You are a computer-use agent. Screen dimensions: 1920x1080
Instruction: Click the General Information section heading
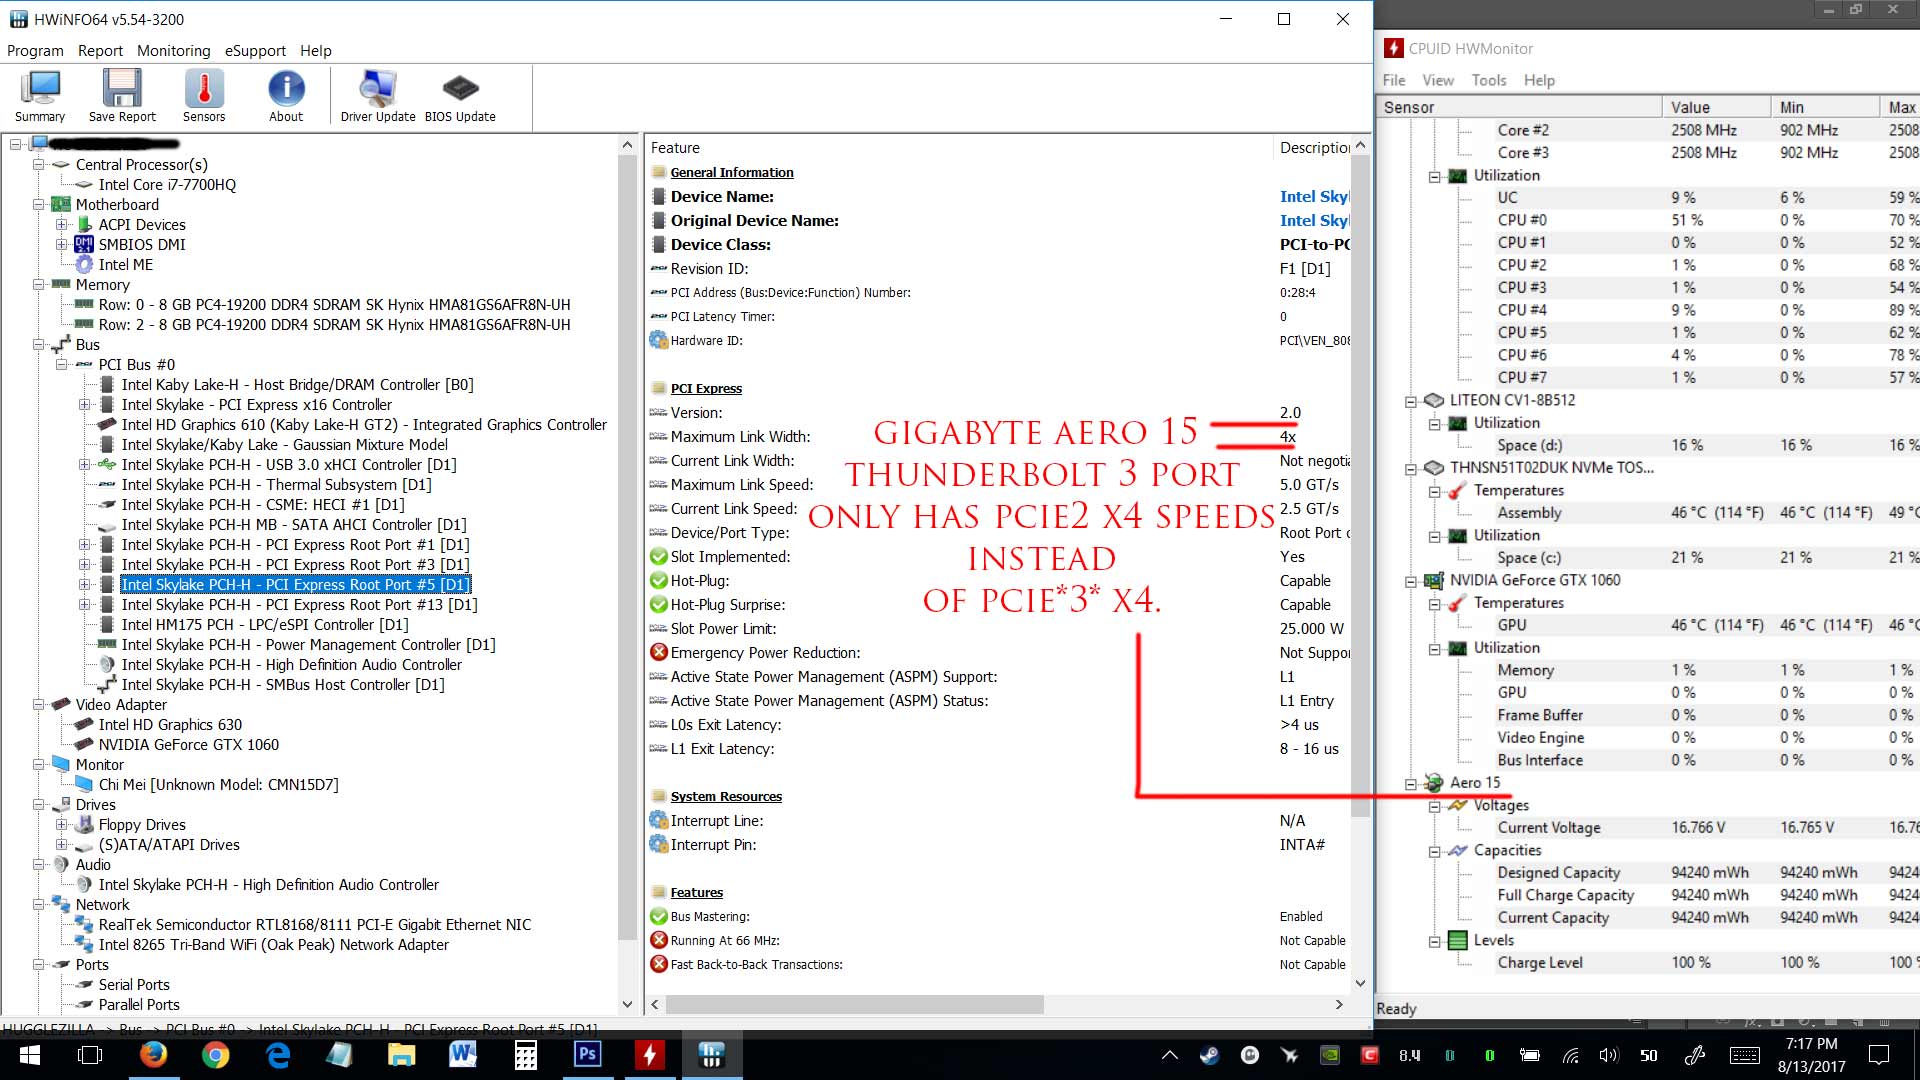tap(732, 173)
